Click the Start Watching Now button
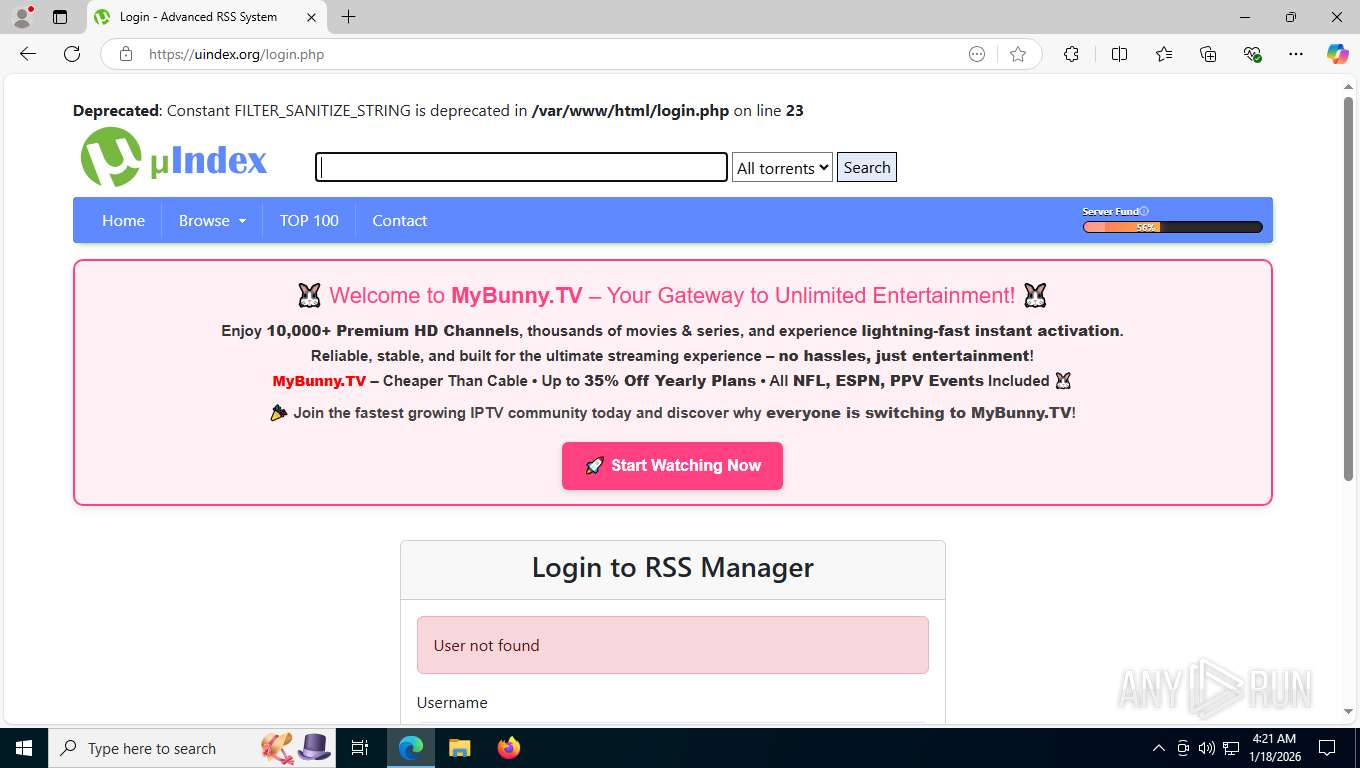1360x768 pixels. (672, 466)
